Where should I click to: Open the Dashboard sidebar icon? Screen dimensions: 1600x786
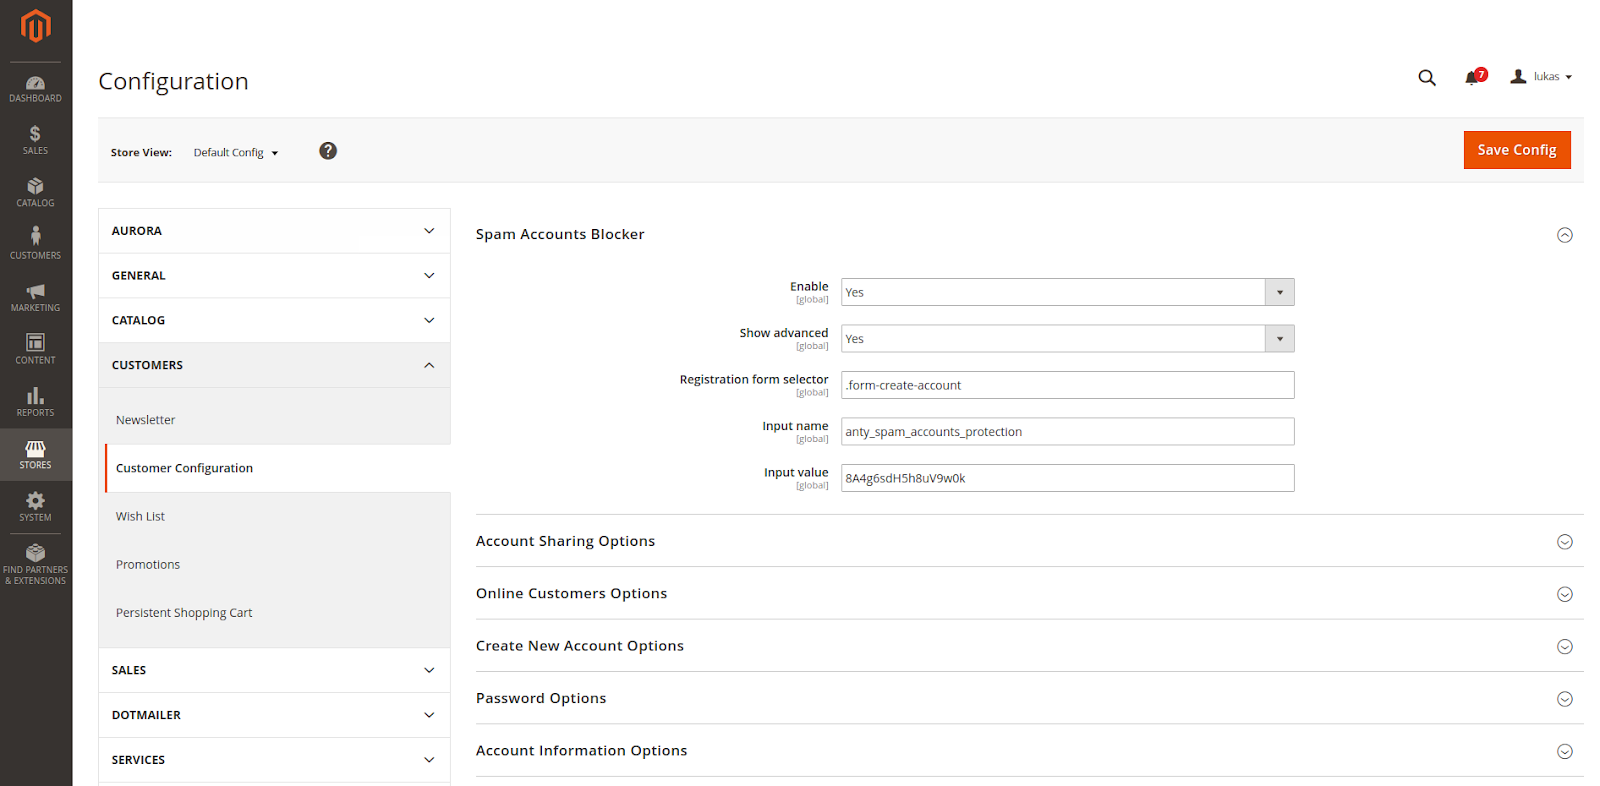click(x=36, y=88)
